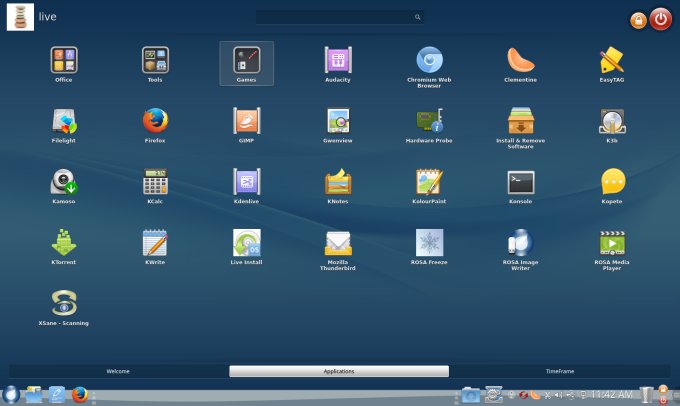Launch Gwenview image viewer

click(338, 125)
